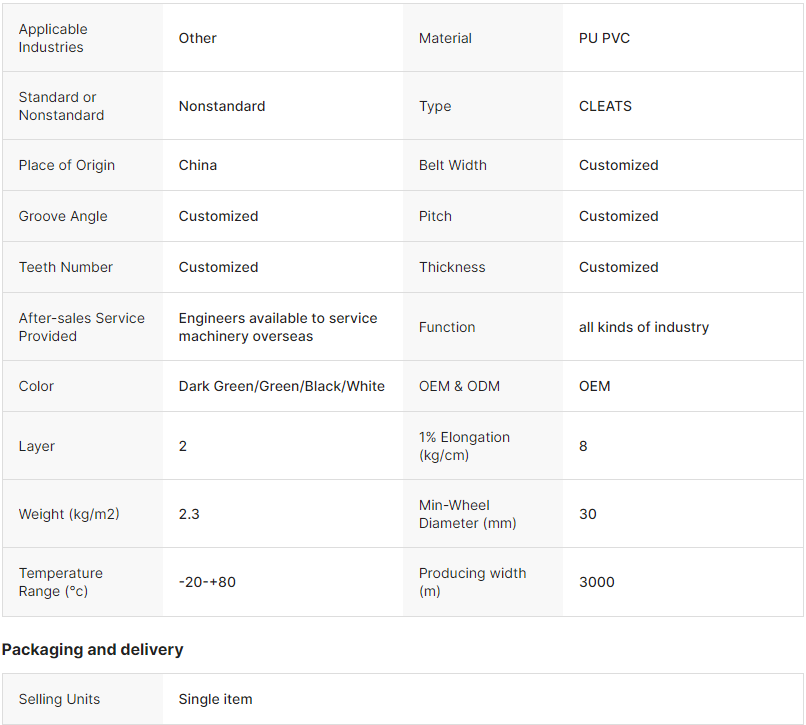The width and height of the screenshot is (806, 725).
Task: Click the 'Teeth Number' label
Action: pyautogui.click(x=66, y=267)
